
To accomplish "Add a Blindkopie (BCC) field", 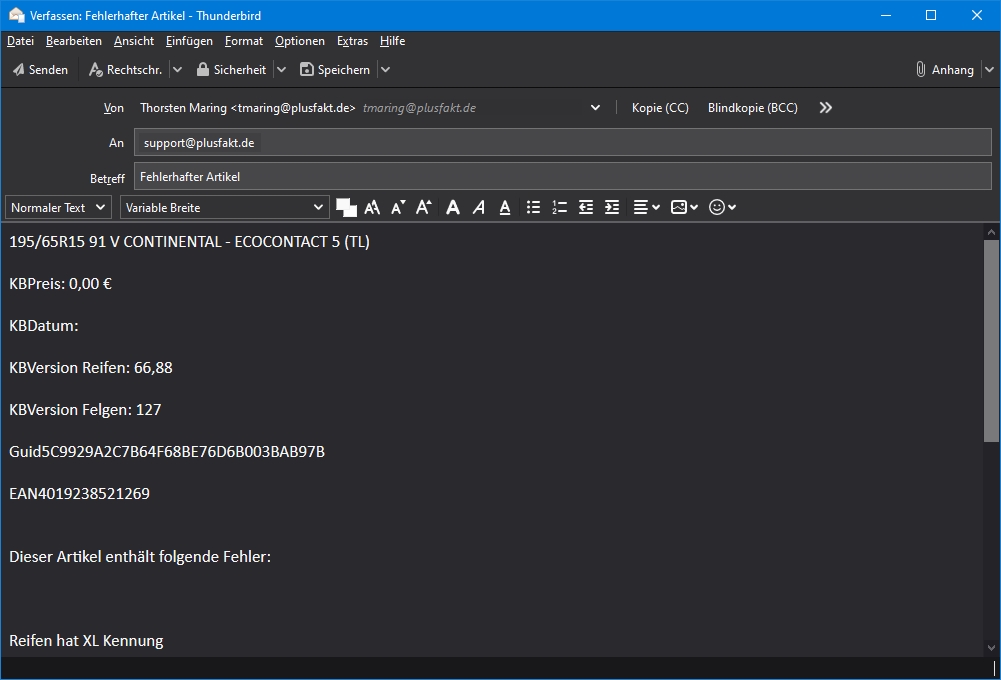I will [x=753, y=108].
